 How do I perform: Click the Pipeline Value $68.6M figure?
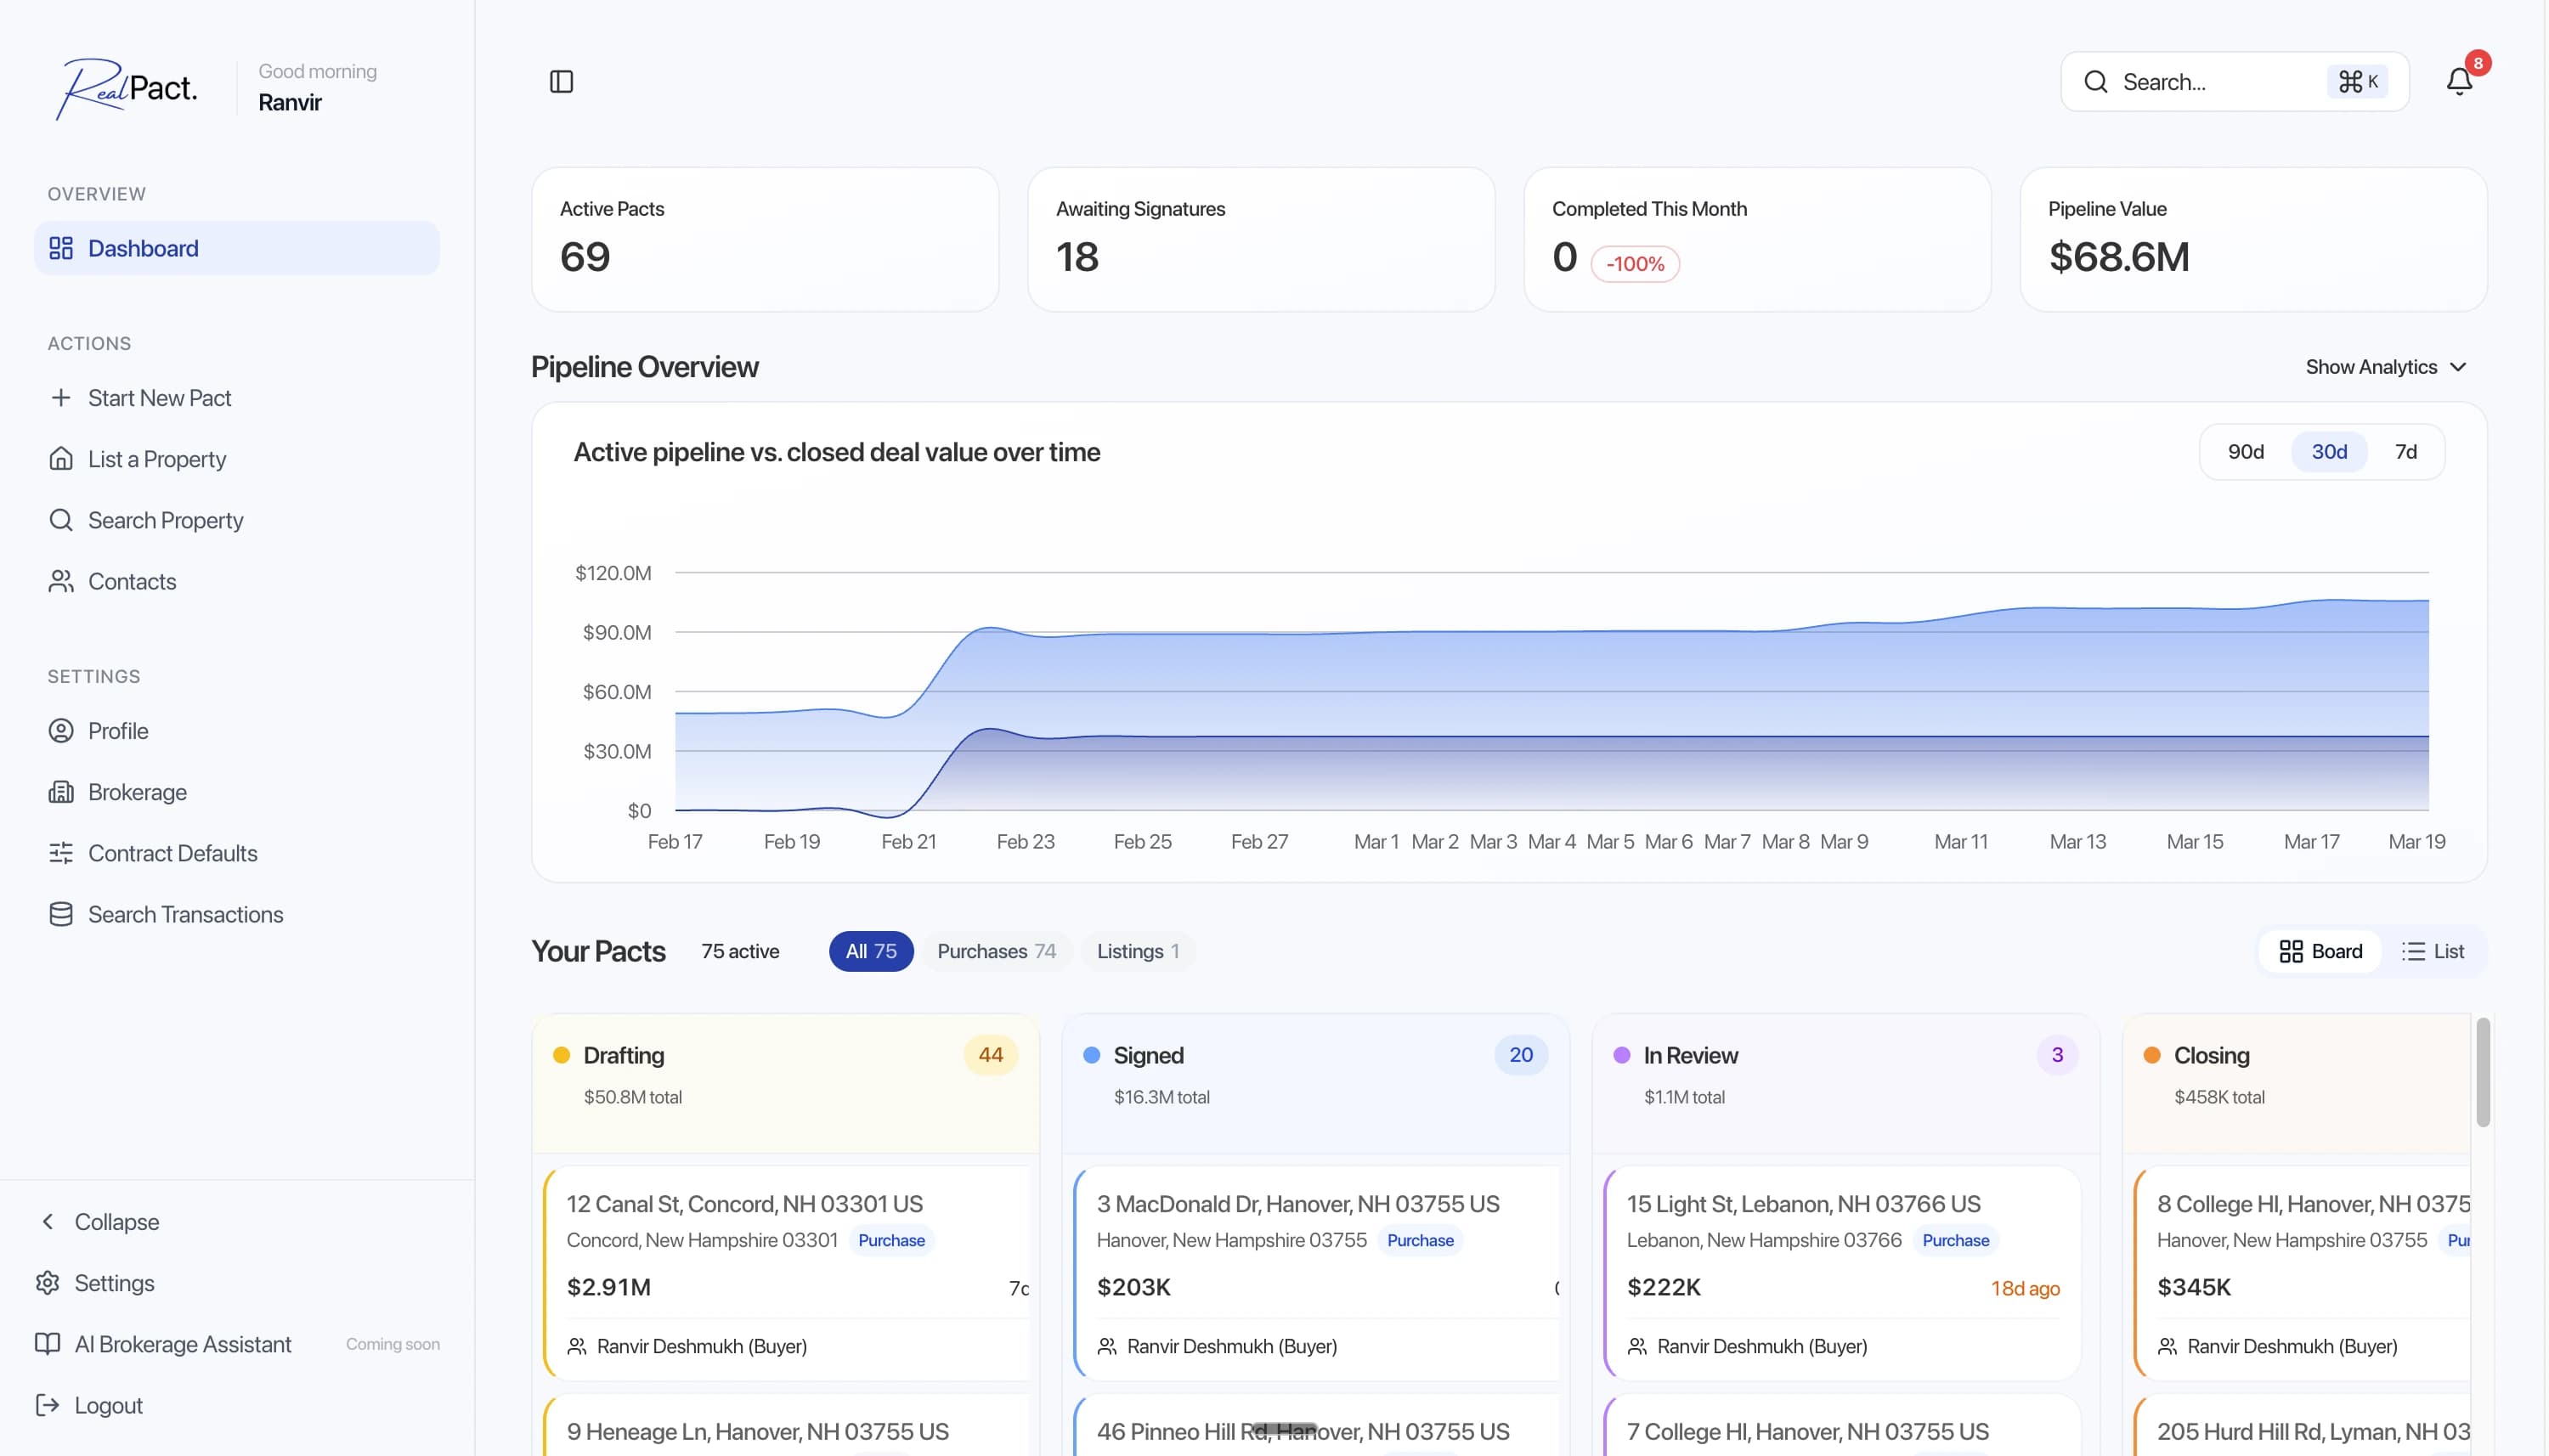(x=2118, y=257)
